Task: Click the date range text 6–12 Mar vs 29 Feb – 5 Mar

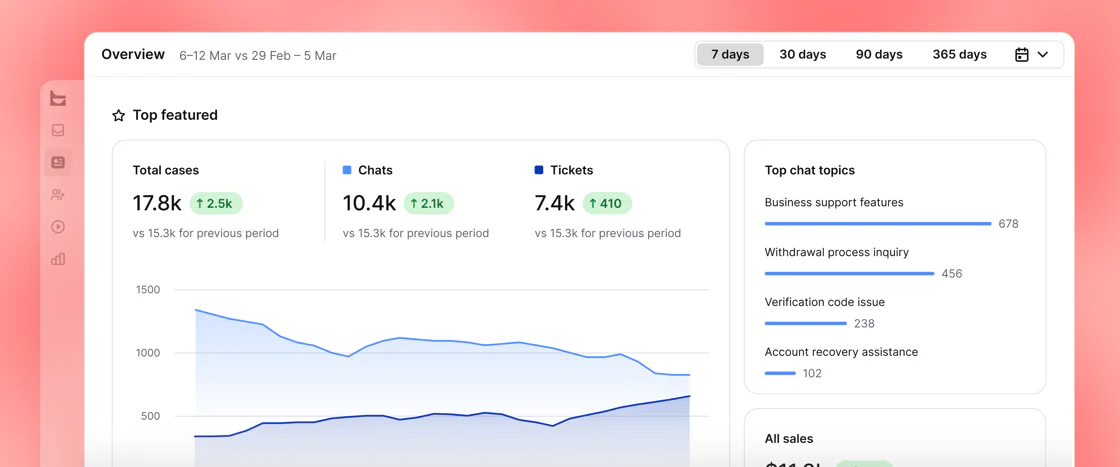Action: point(258,56)
